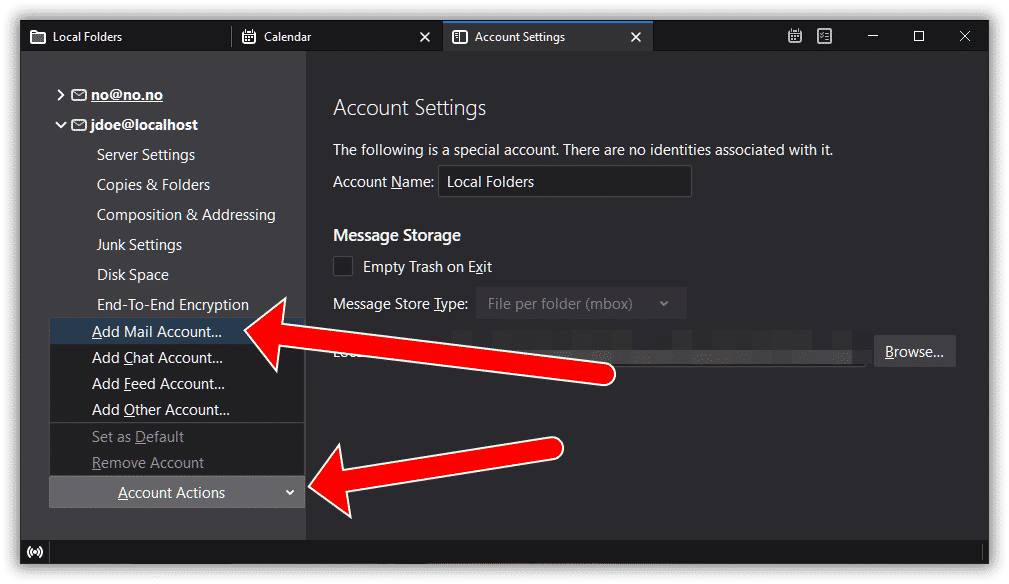Click the Calendar tab icon
This screenshot has height=584, width=1009.
[x=248, y=37]
